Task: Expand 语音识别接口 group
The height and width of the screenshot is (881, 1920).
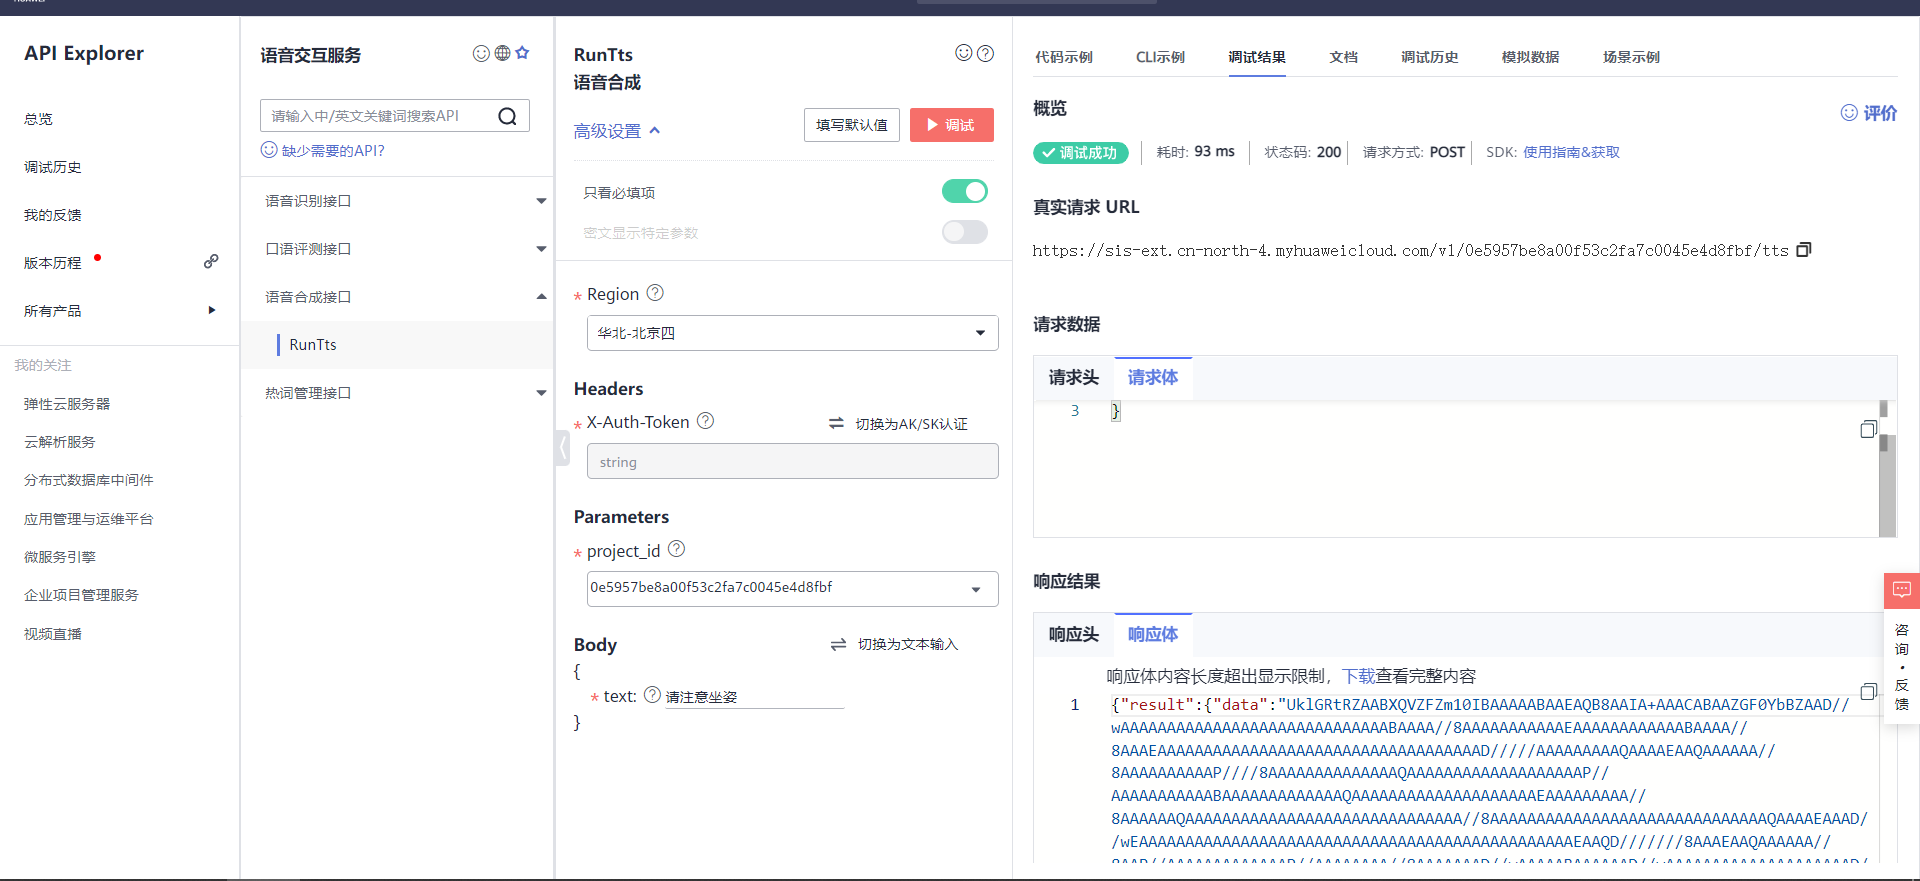Action: coord(541,201)
